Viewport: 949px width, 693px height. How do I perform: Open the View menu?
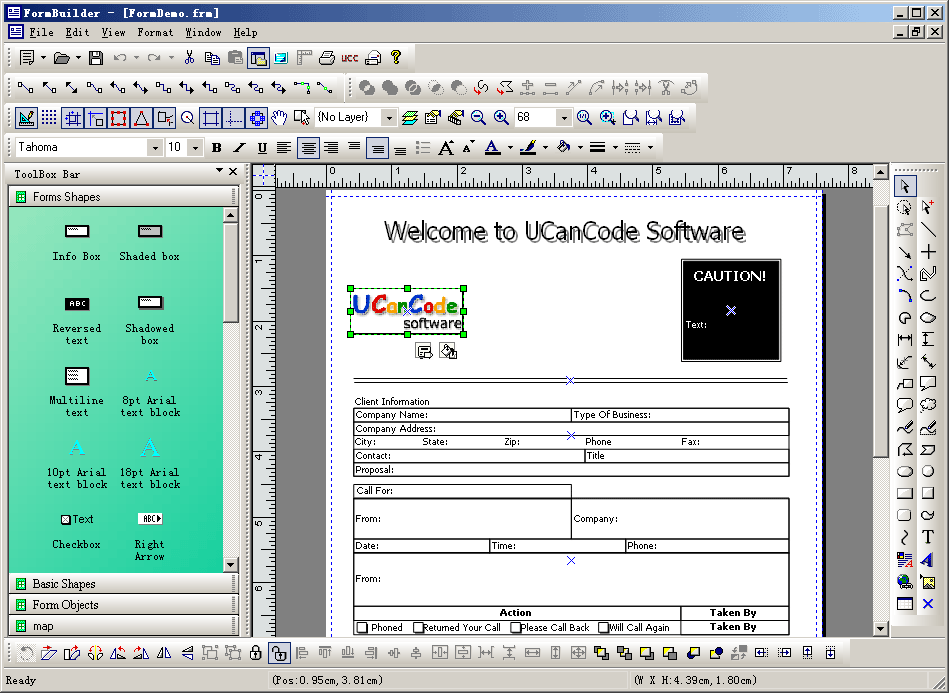pos(113,32)
